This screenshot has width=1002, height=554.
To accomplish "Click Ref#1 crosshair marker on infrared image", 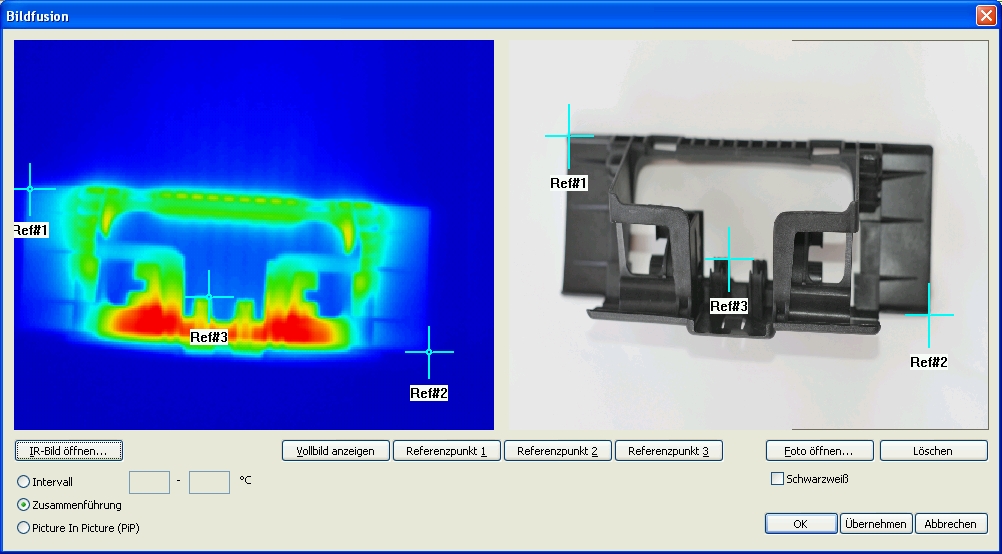I will point(29,188).
